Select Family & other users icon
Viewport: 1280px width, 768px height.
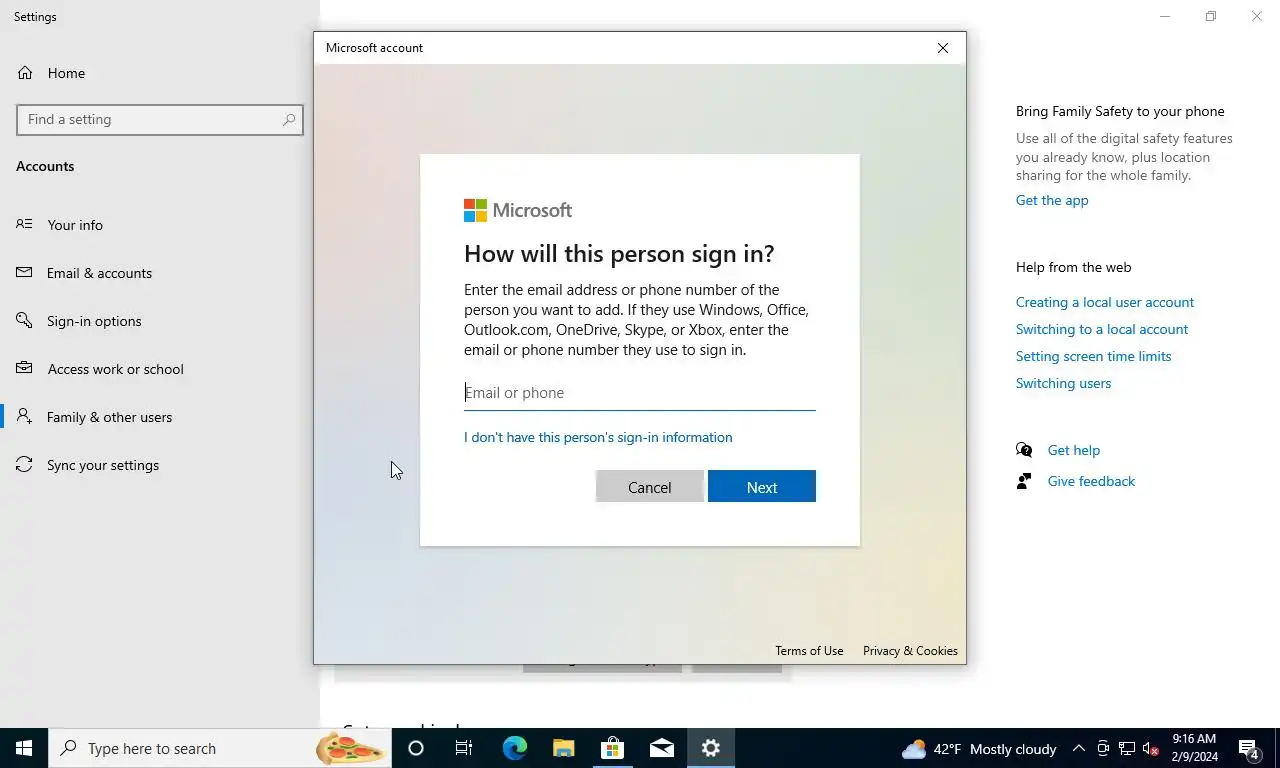click(25, 416)
